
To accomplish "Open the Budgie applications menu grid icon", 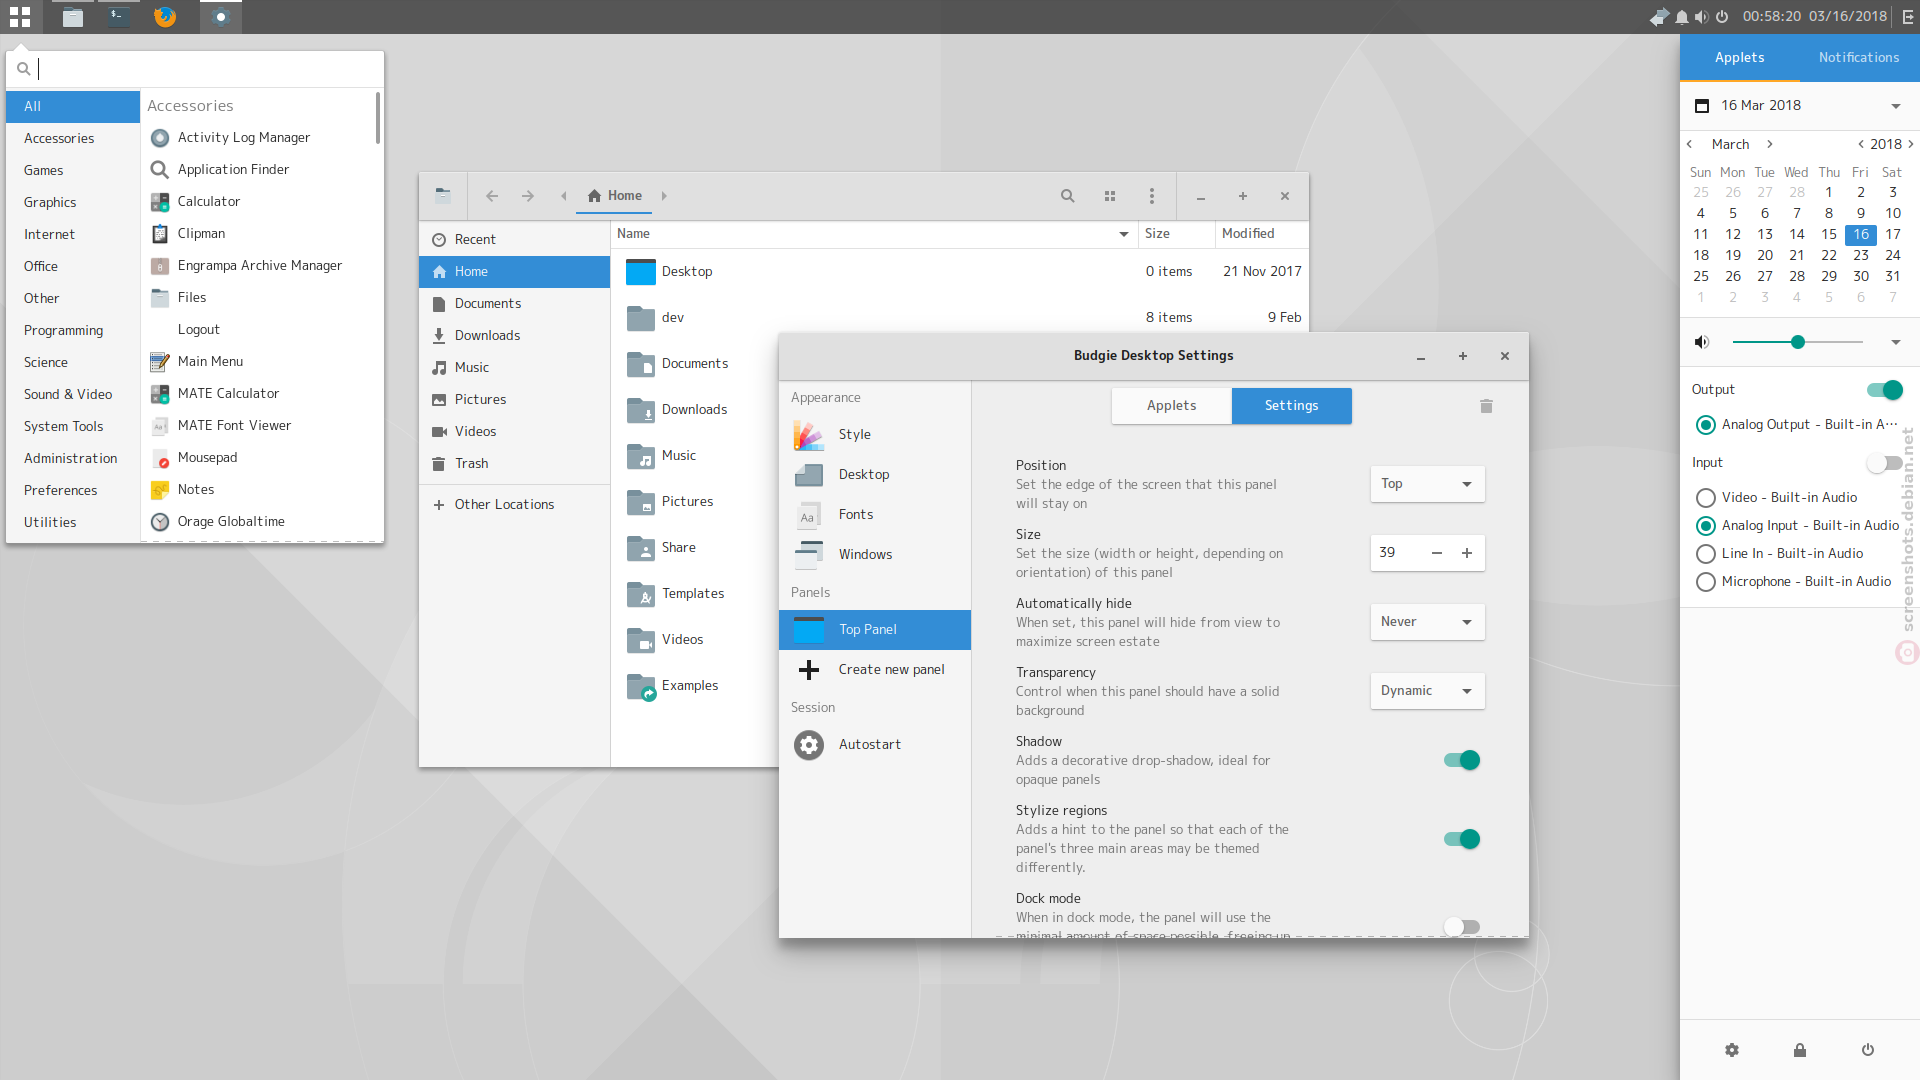I will coord(20,17).
